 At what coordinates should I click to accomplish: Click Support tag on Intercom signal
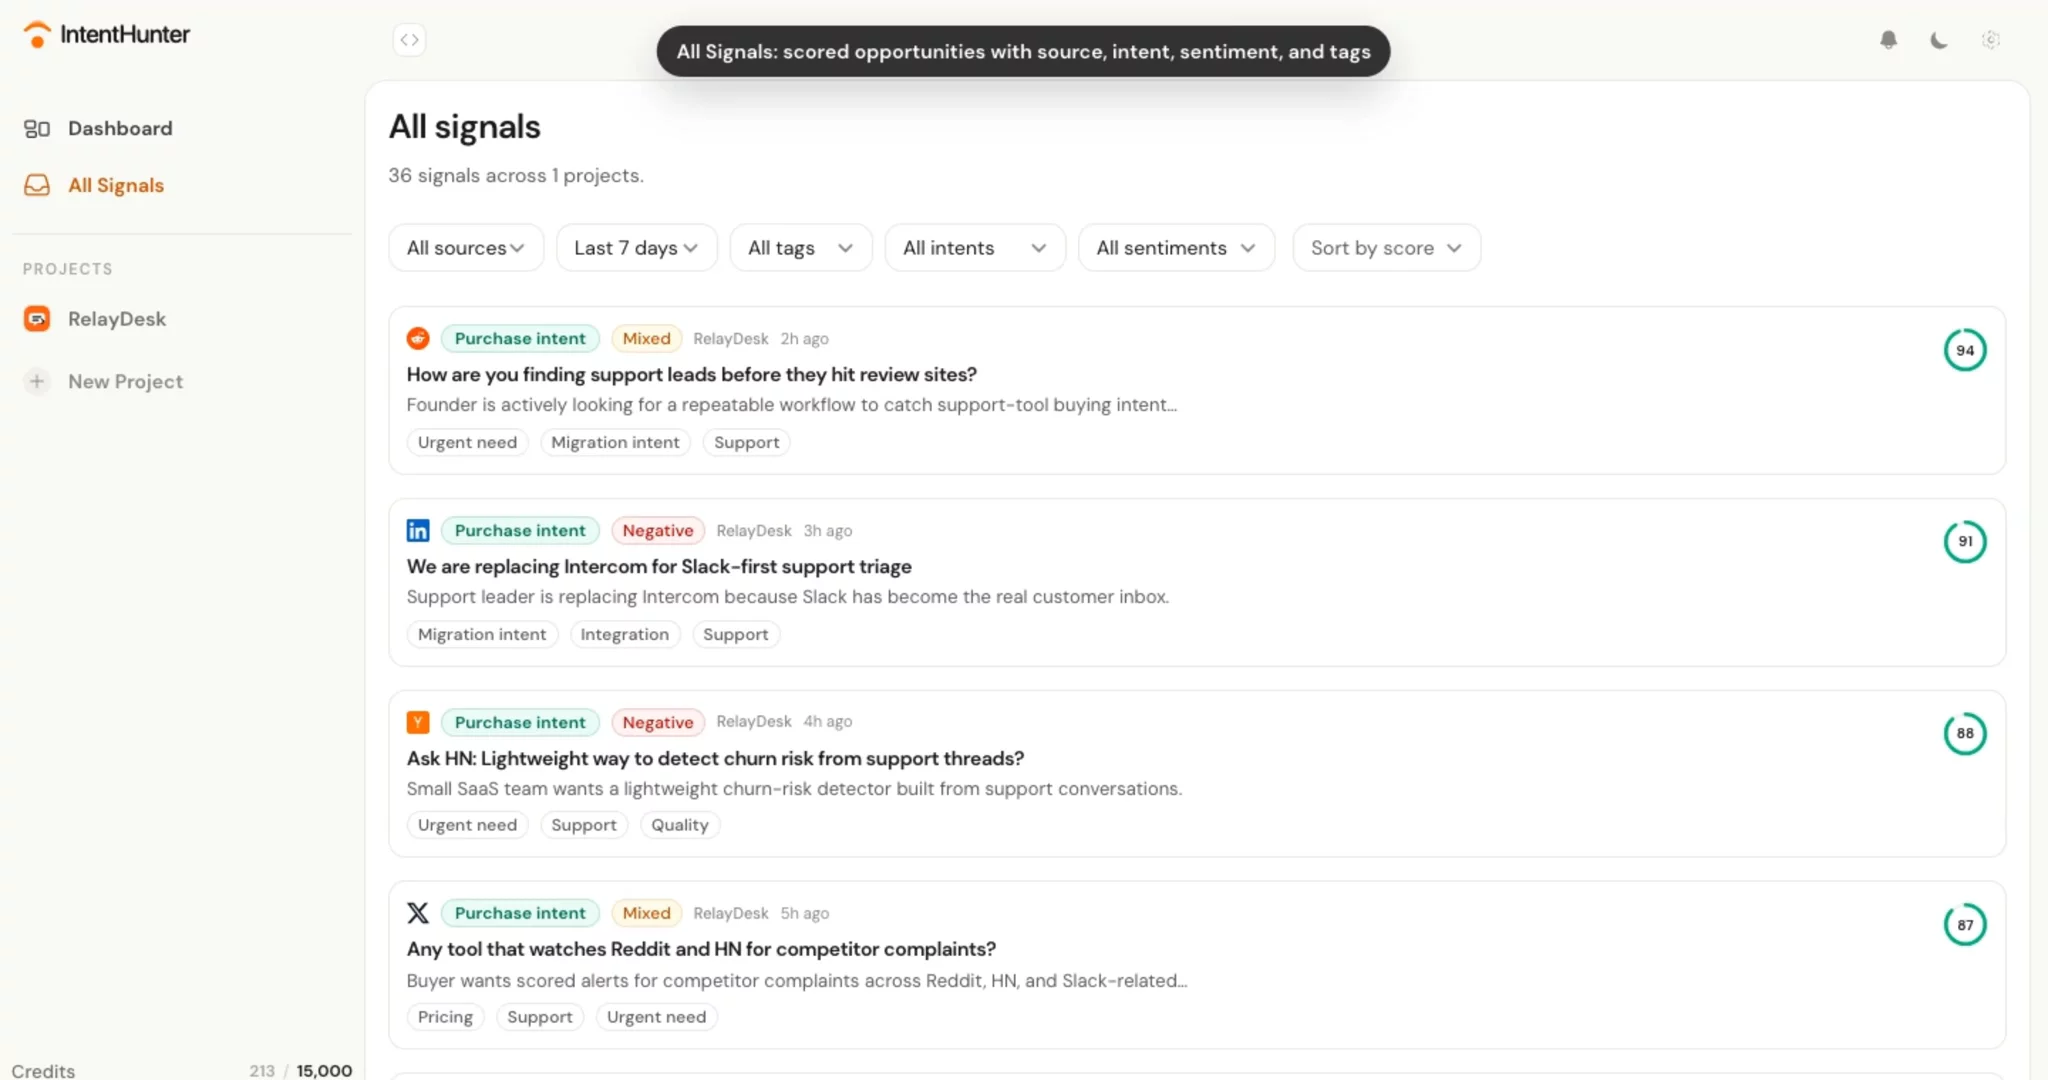click(736, 634)
